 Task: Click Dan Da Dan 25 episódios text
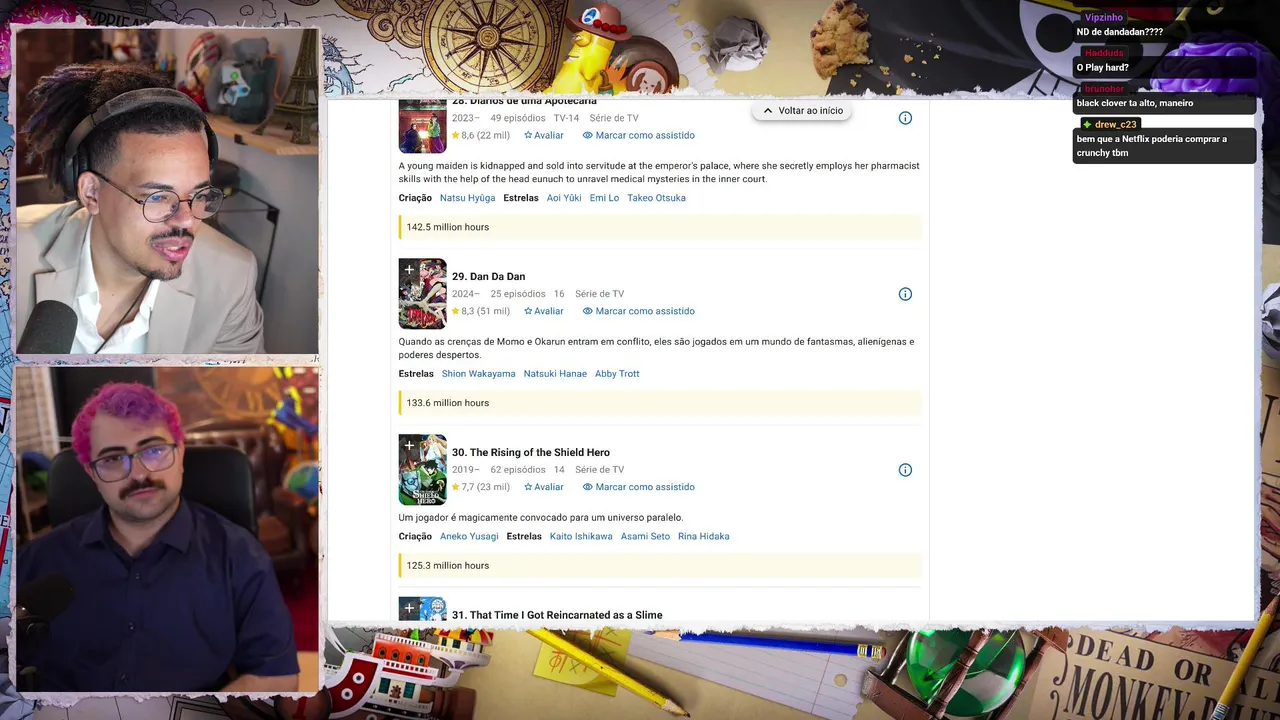pos(518,294)
